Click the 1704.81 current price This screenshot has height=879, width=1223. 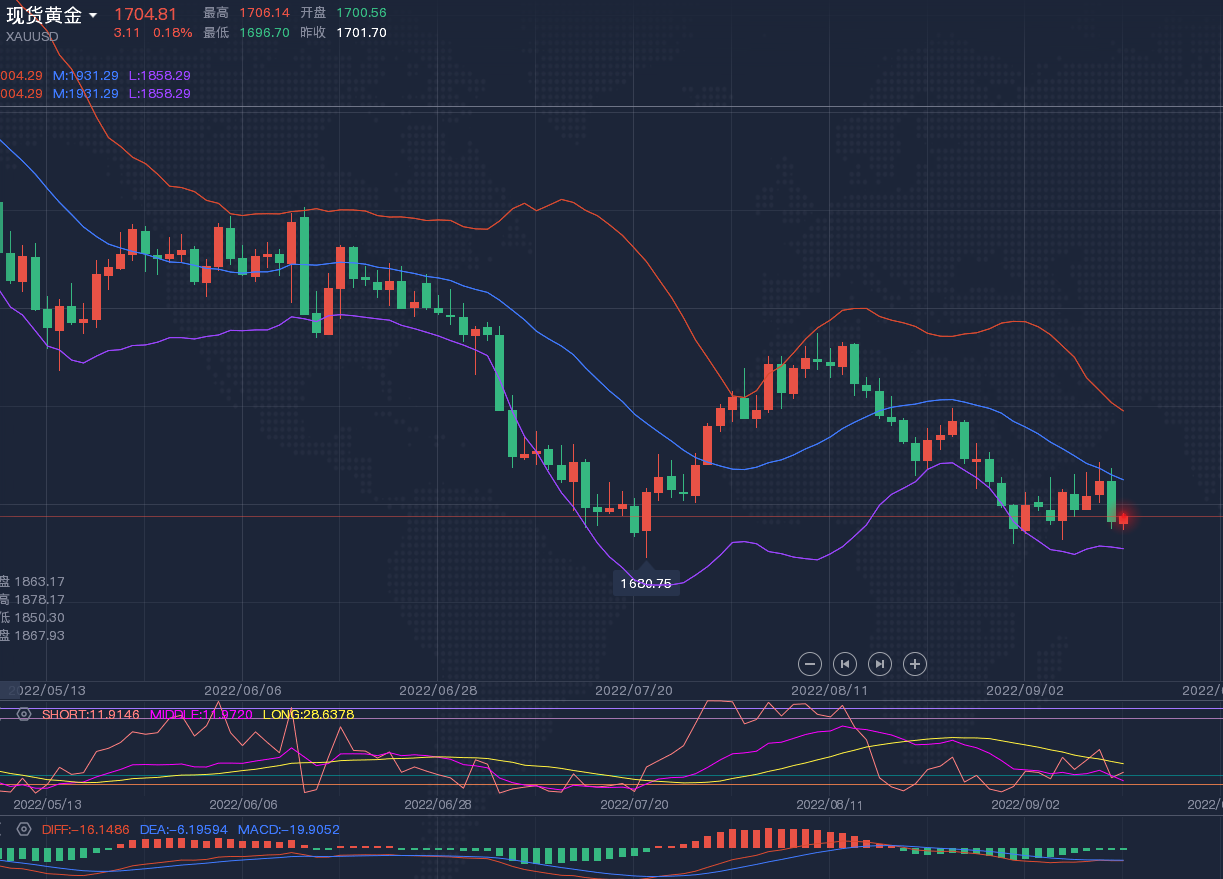145,14
